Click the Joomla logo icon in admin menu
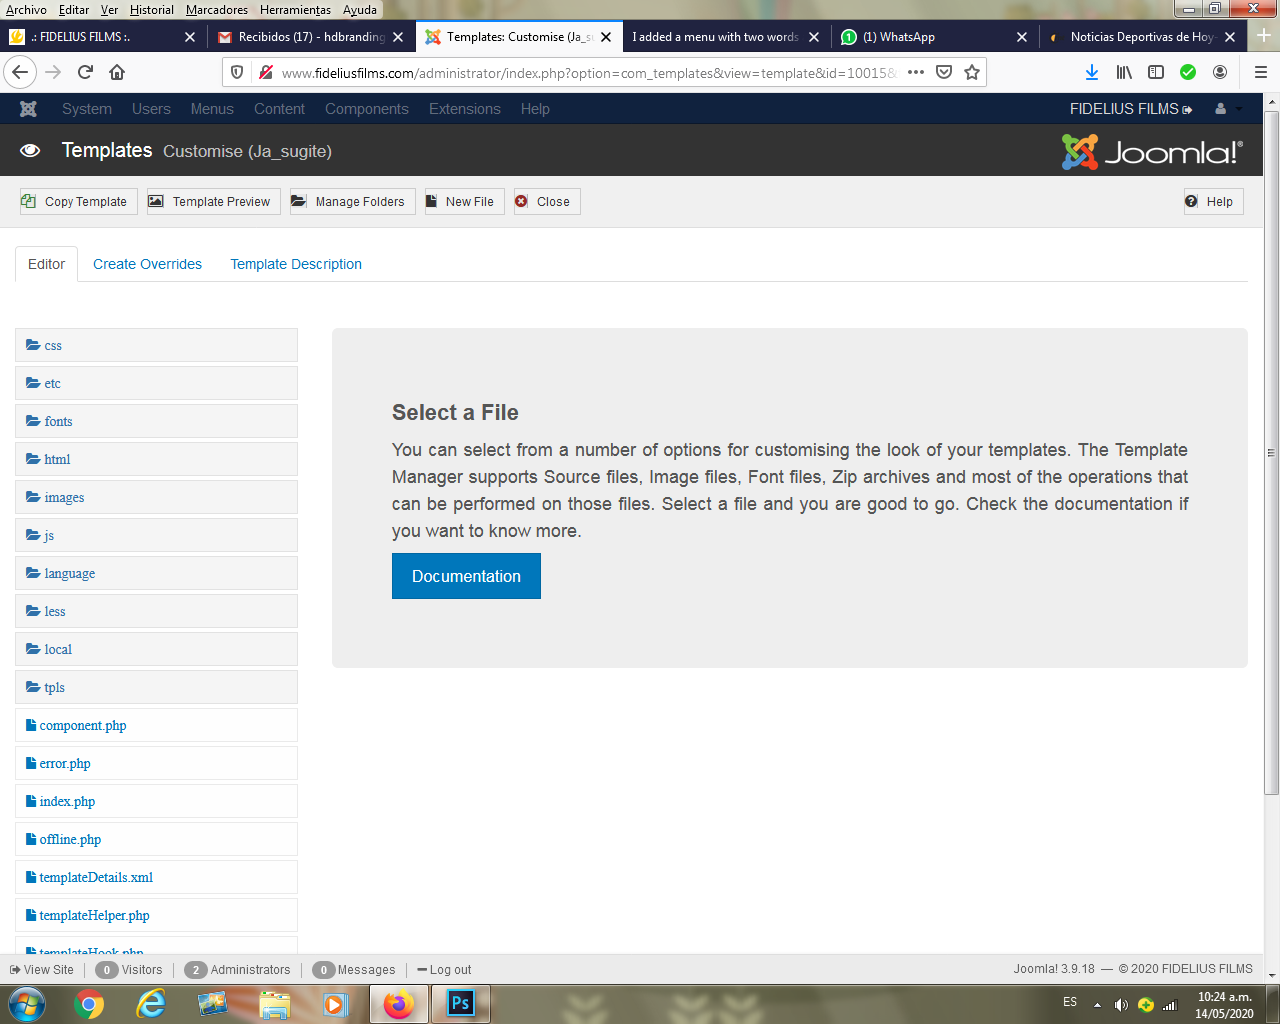This screenshot has width=1280, height=1024. coord(28,109)
